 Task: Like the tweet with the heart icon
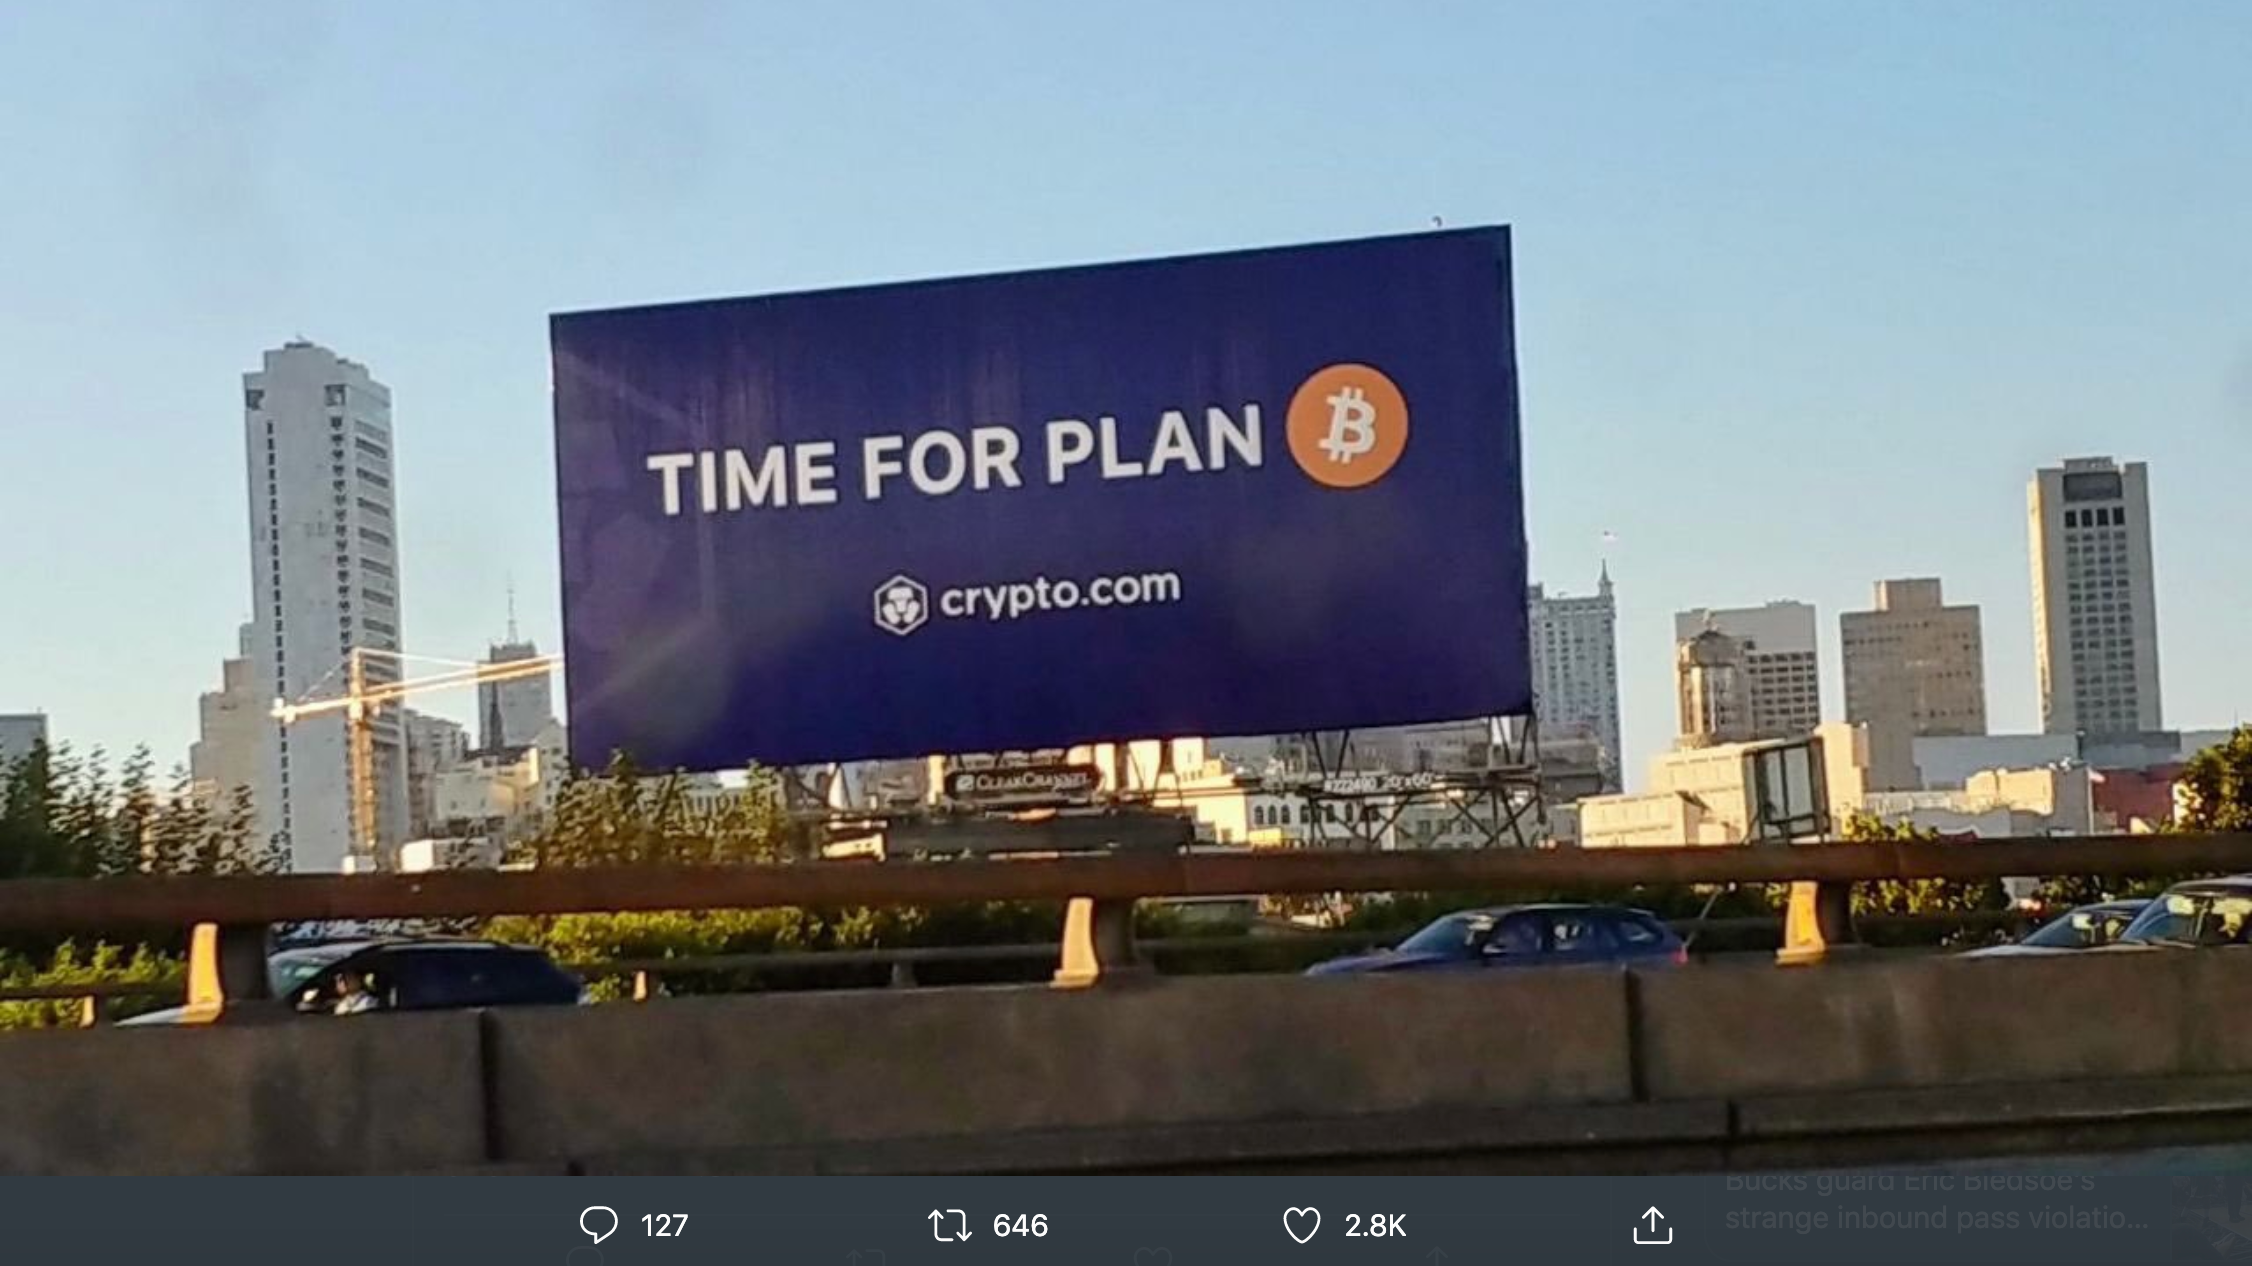pyautogui.click(x=1301, y=1225)
